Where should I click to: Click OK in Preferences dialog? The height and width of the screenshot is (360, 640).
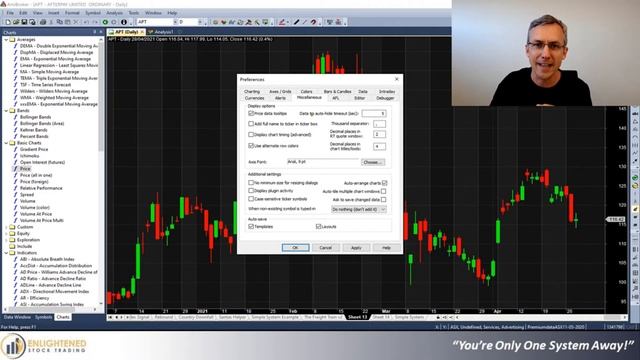(296, 248)
